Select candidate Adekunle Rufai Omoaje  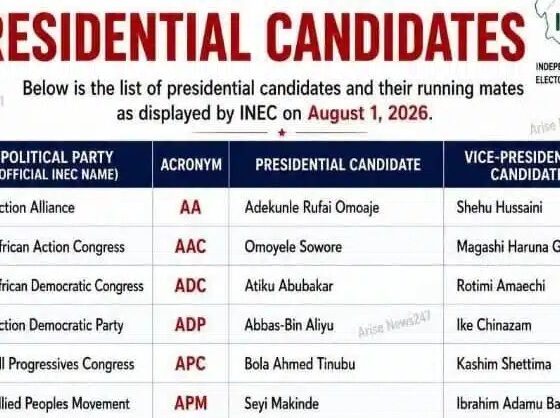(x=312, y=208)
